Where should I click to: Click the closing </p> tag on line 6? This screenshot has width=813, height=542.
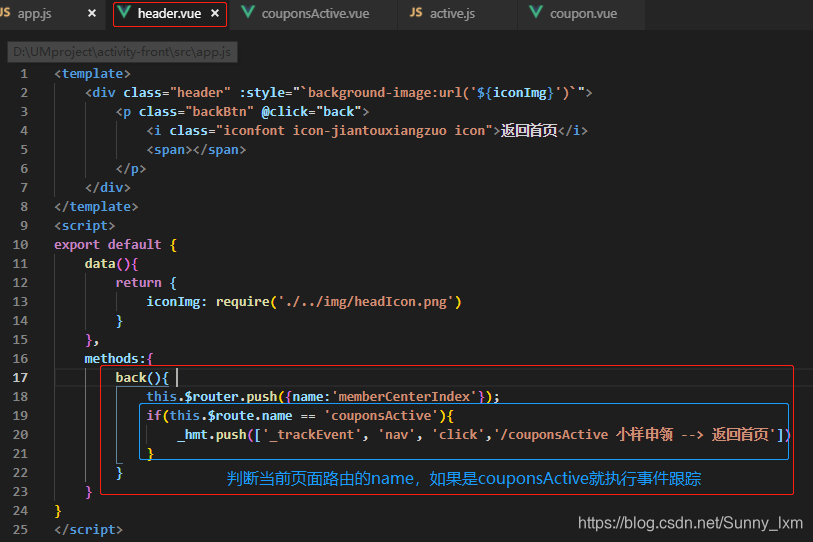pos(131,169)
